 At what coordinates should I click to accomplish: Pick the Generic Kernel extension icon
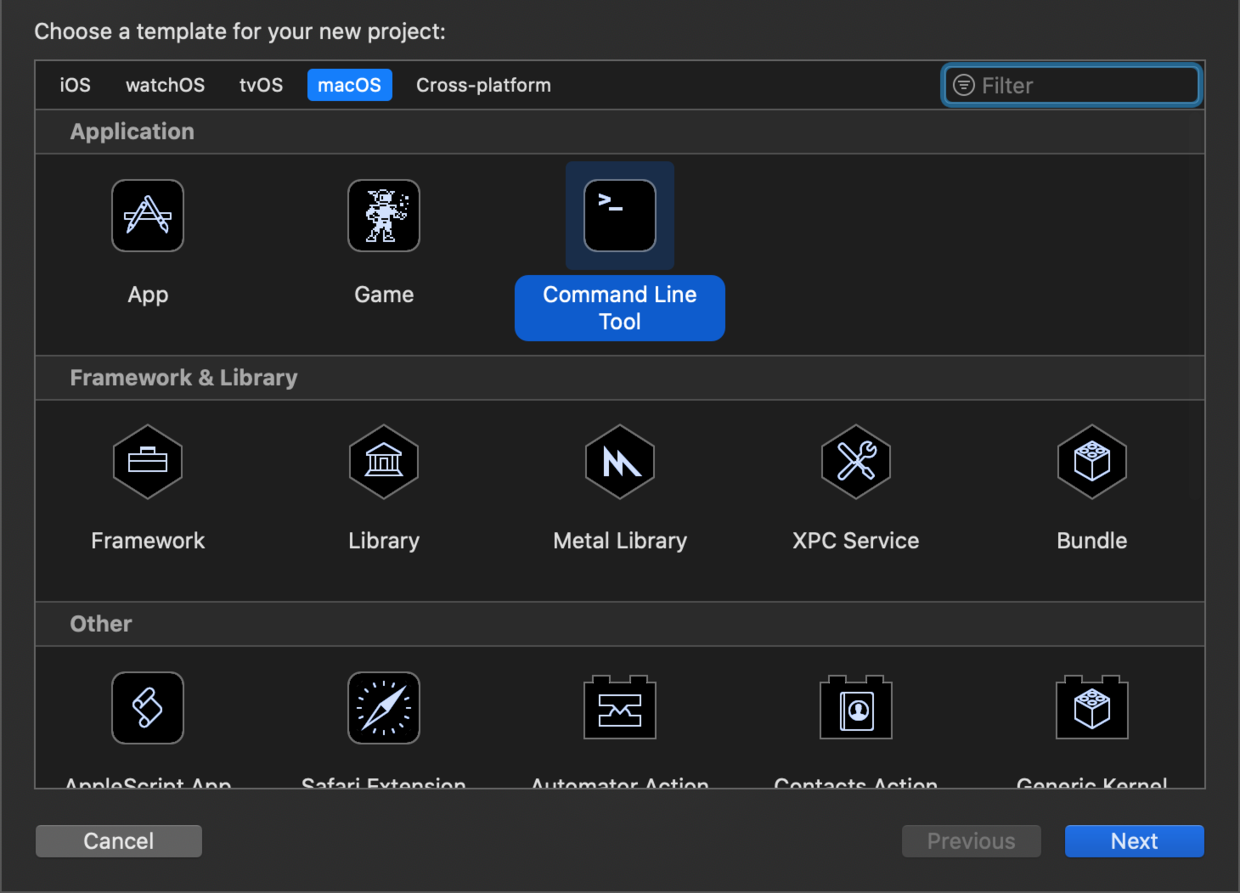[1092, 707]
